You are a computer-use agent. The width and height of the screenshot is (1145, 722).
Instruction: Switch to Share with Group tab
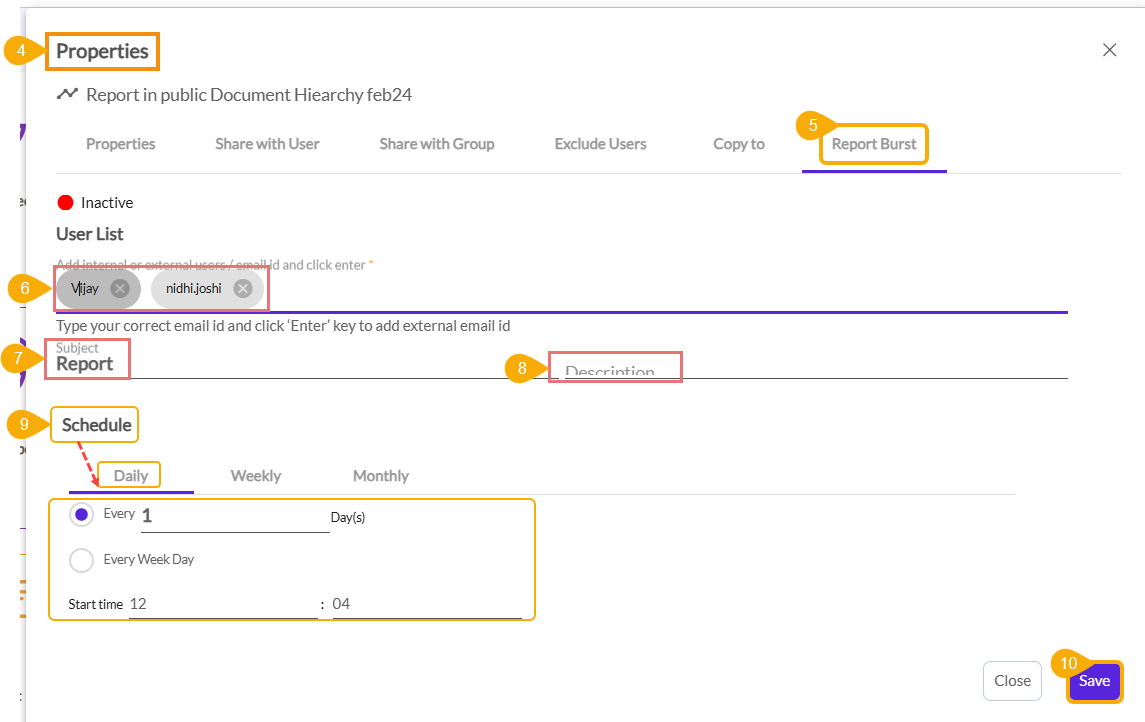pos(437,144)
